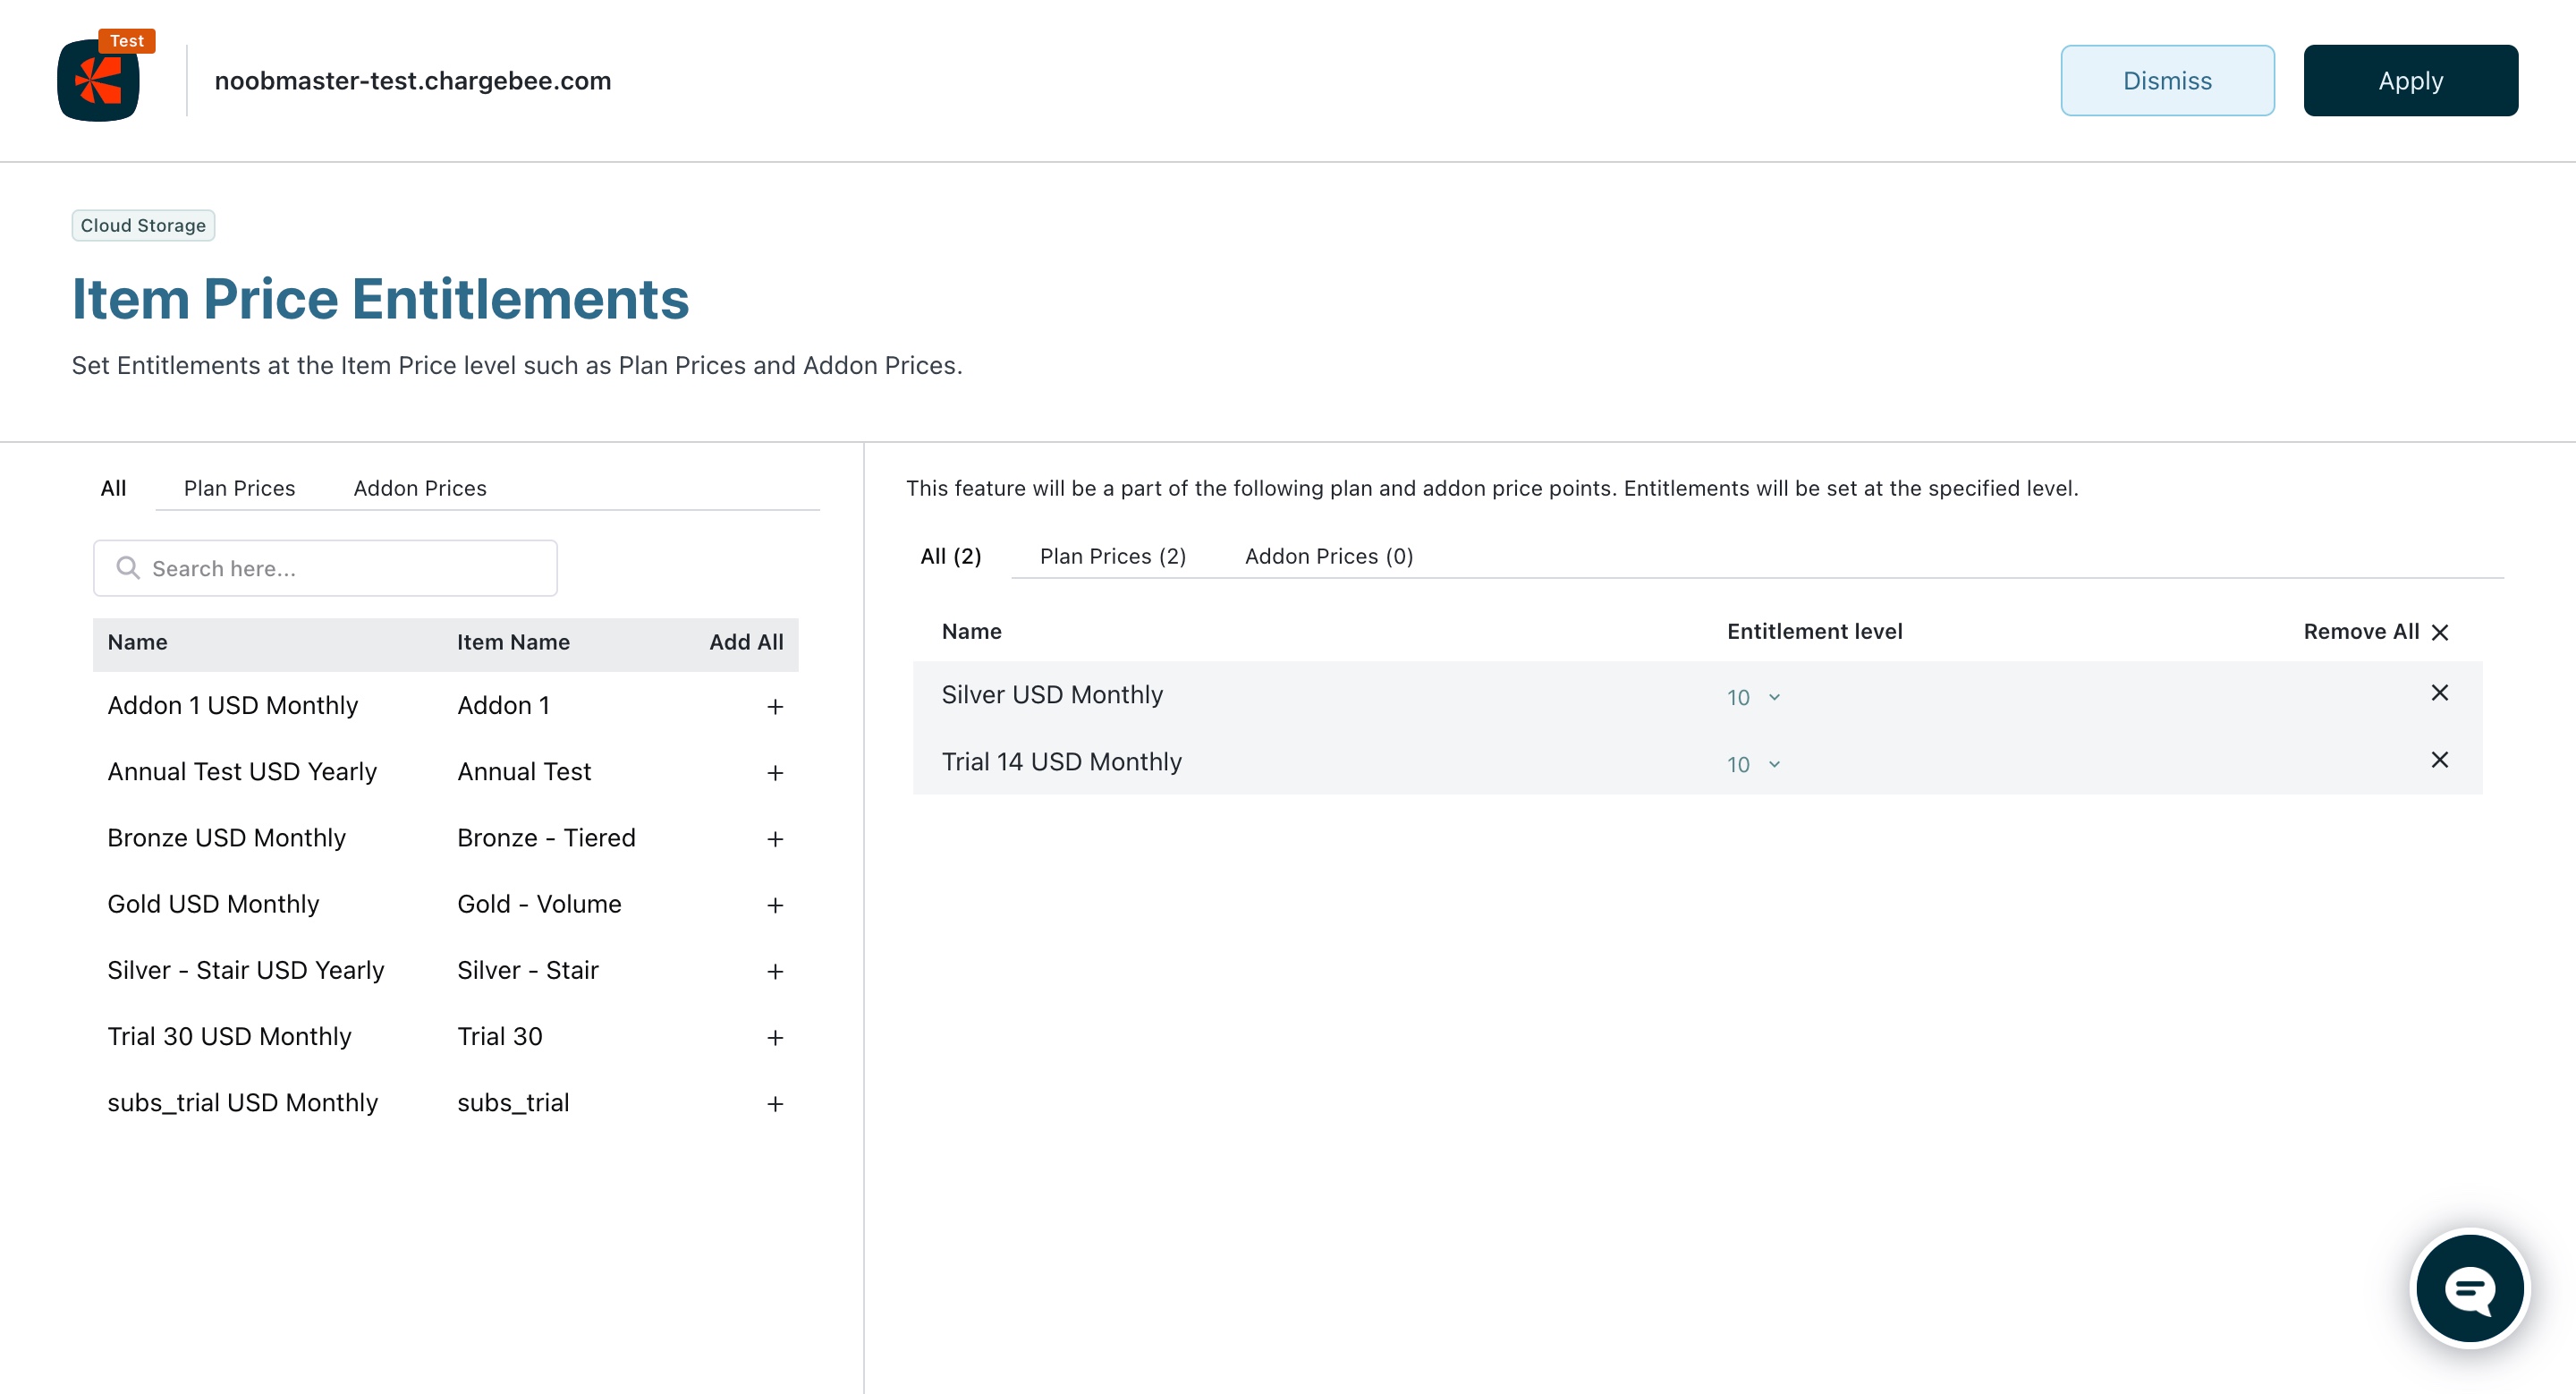Click Add All in table header
Image resolution: width=2576 pixels, height=1394 pixels.
tap(746, 642)
